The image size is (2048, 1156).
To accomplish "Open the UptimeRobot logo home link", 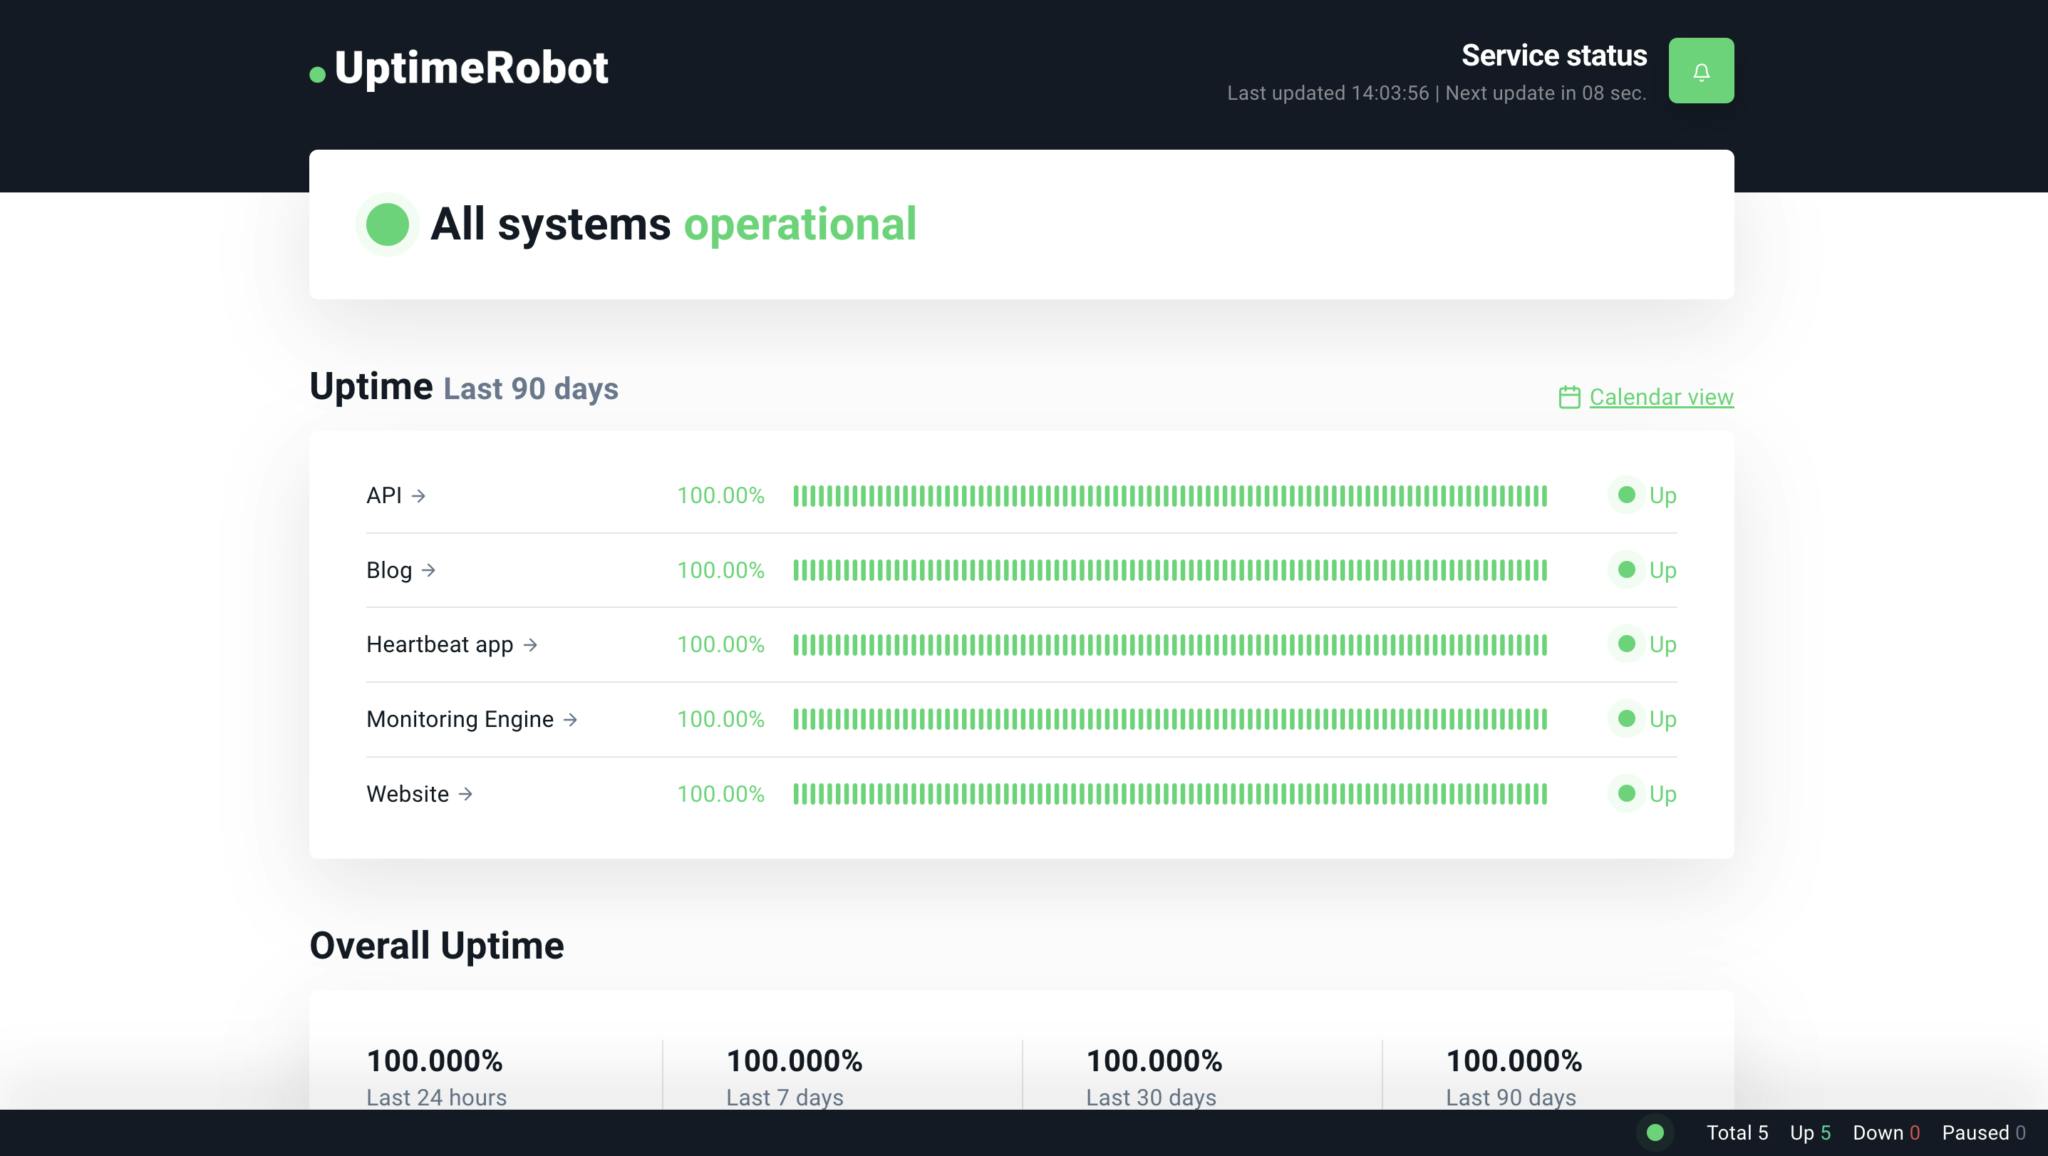I will 459,68.
